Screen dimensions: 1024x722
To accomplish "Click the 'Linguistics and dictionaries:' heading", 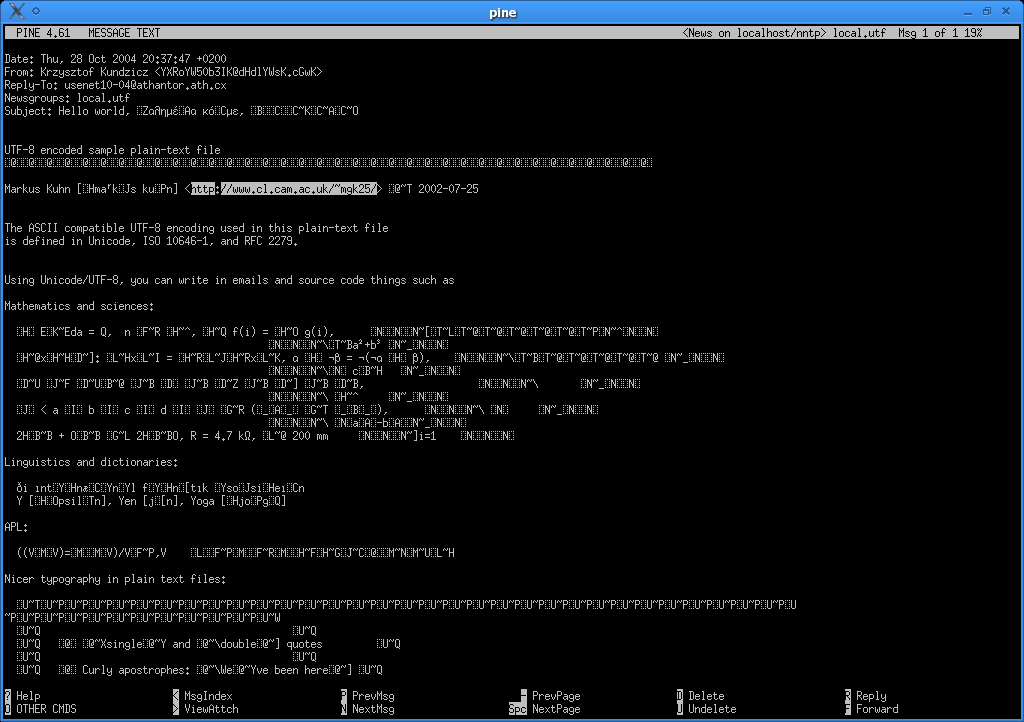I will click(91, 462).
